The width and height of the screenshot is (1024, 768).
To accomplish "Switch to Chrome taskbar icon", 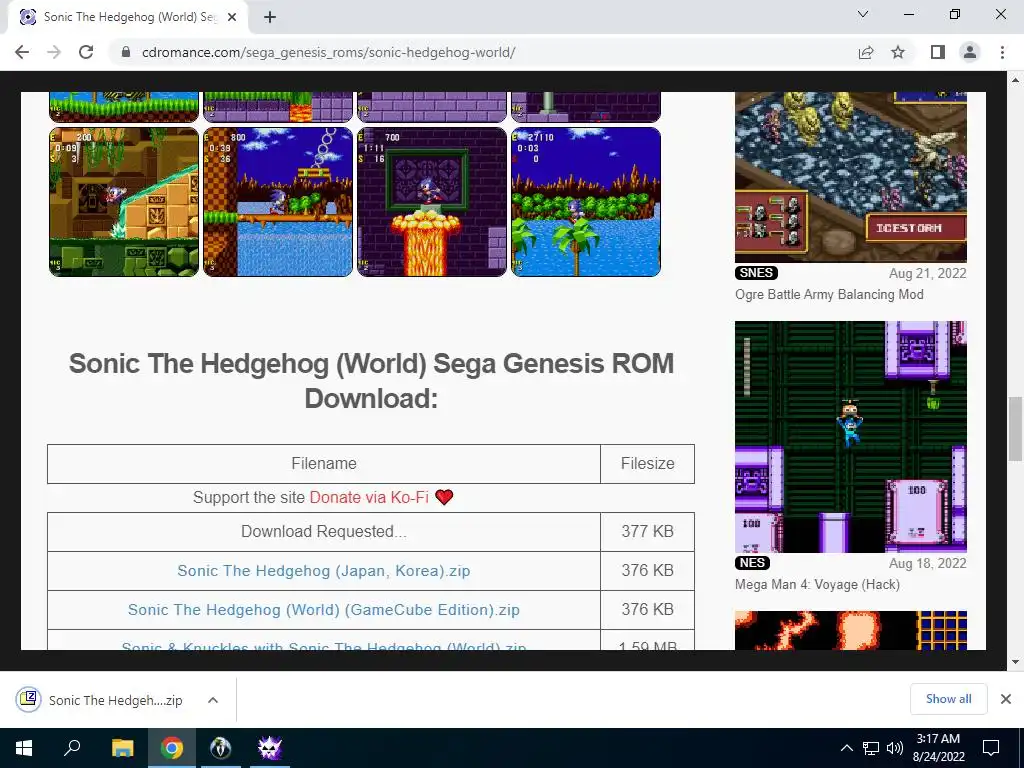I will tap(172, 748).
